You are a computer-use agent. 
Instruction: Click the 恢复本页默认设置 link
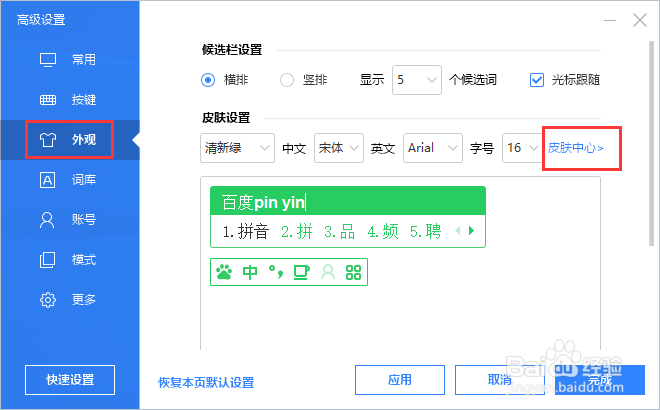point(206,383)
